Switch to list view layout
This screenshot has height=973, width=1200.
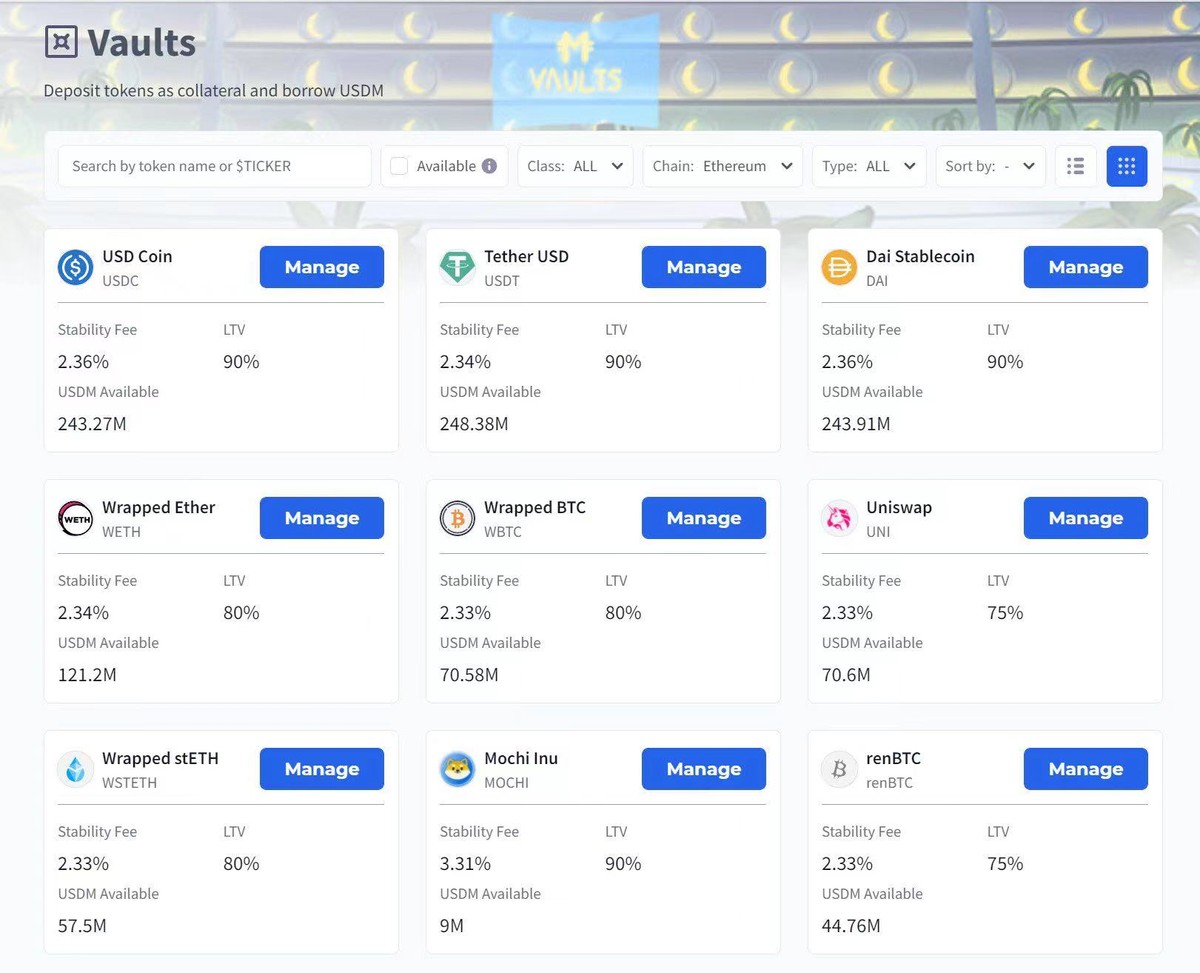pos(1075,166)
